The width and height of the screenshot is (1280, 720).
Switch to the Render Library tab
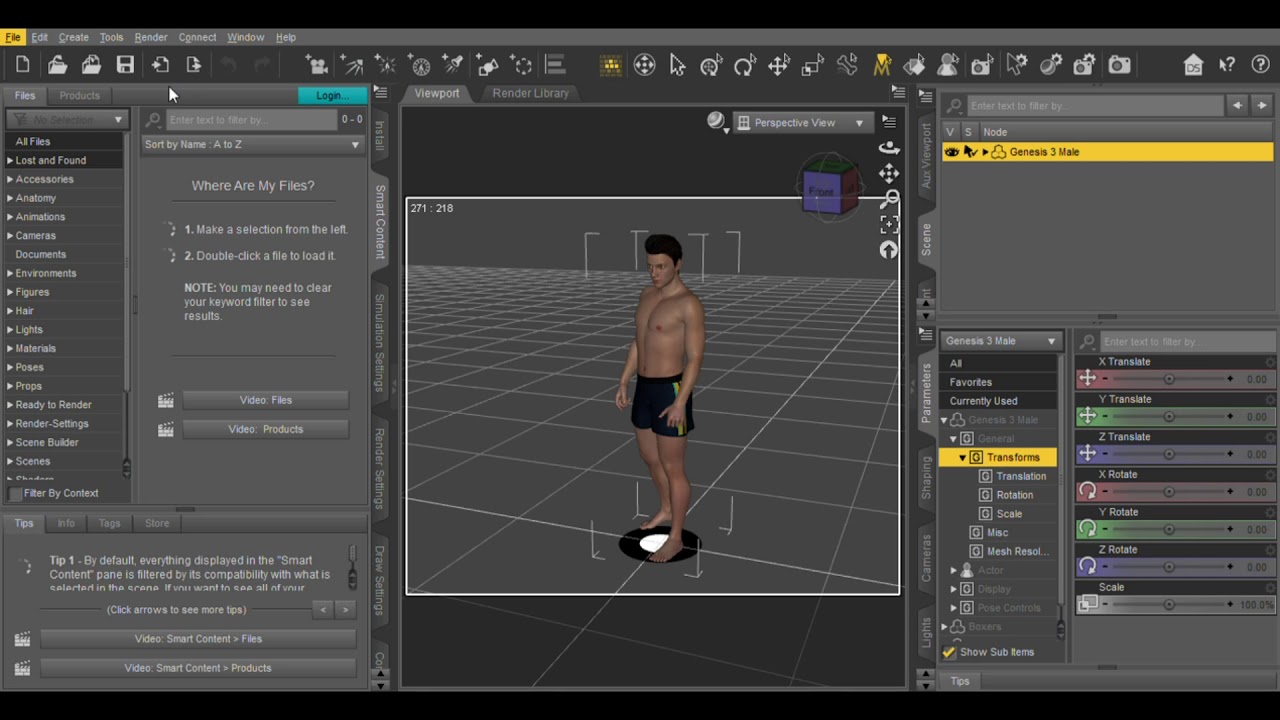pos(530,93)
